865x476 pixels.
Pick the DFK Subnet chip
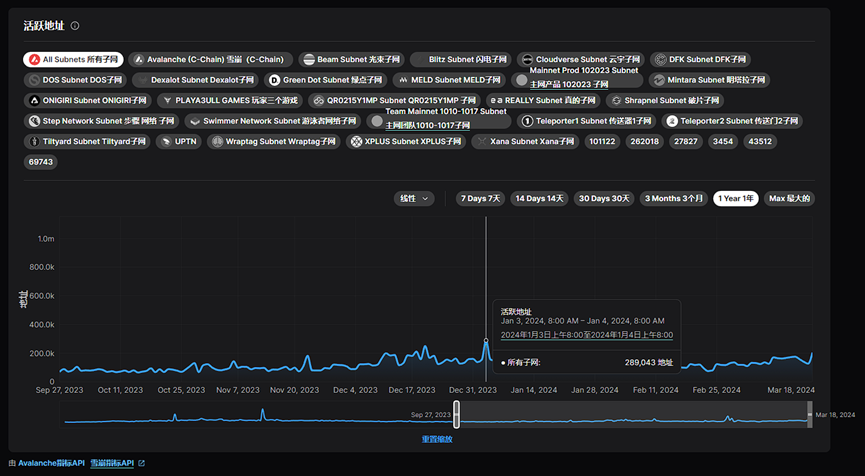pyautogui.click(x=700, y=60)
